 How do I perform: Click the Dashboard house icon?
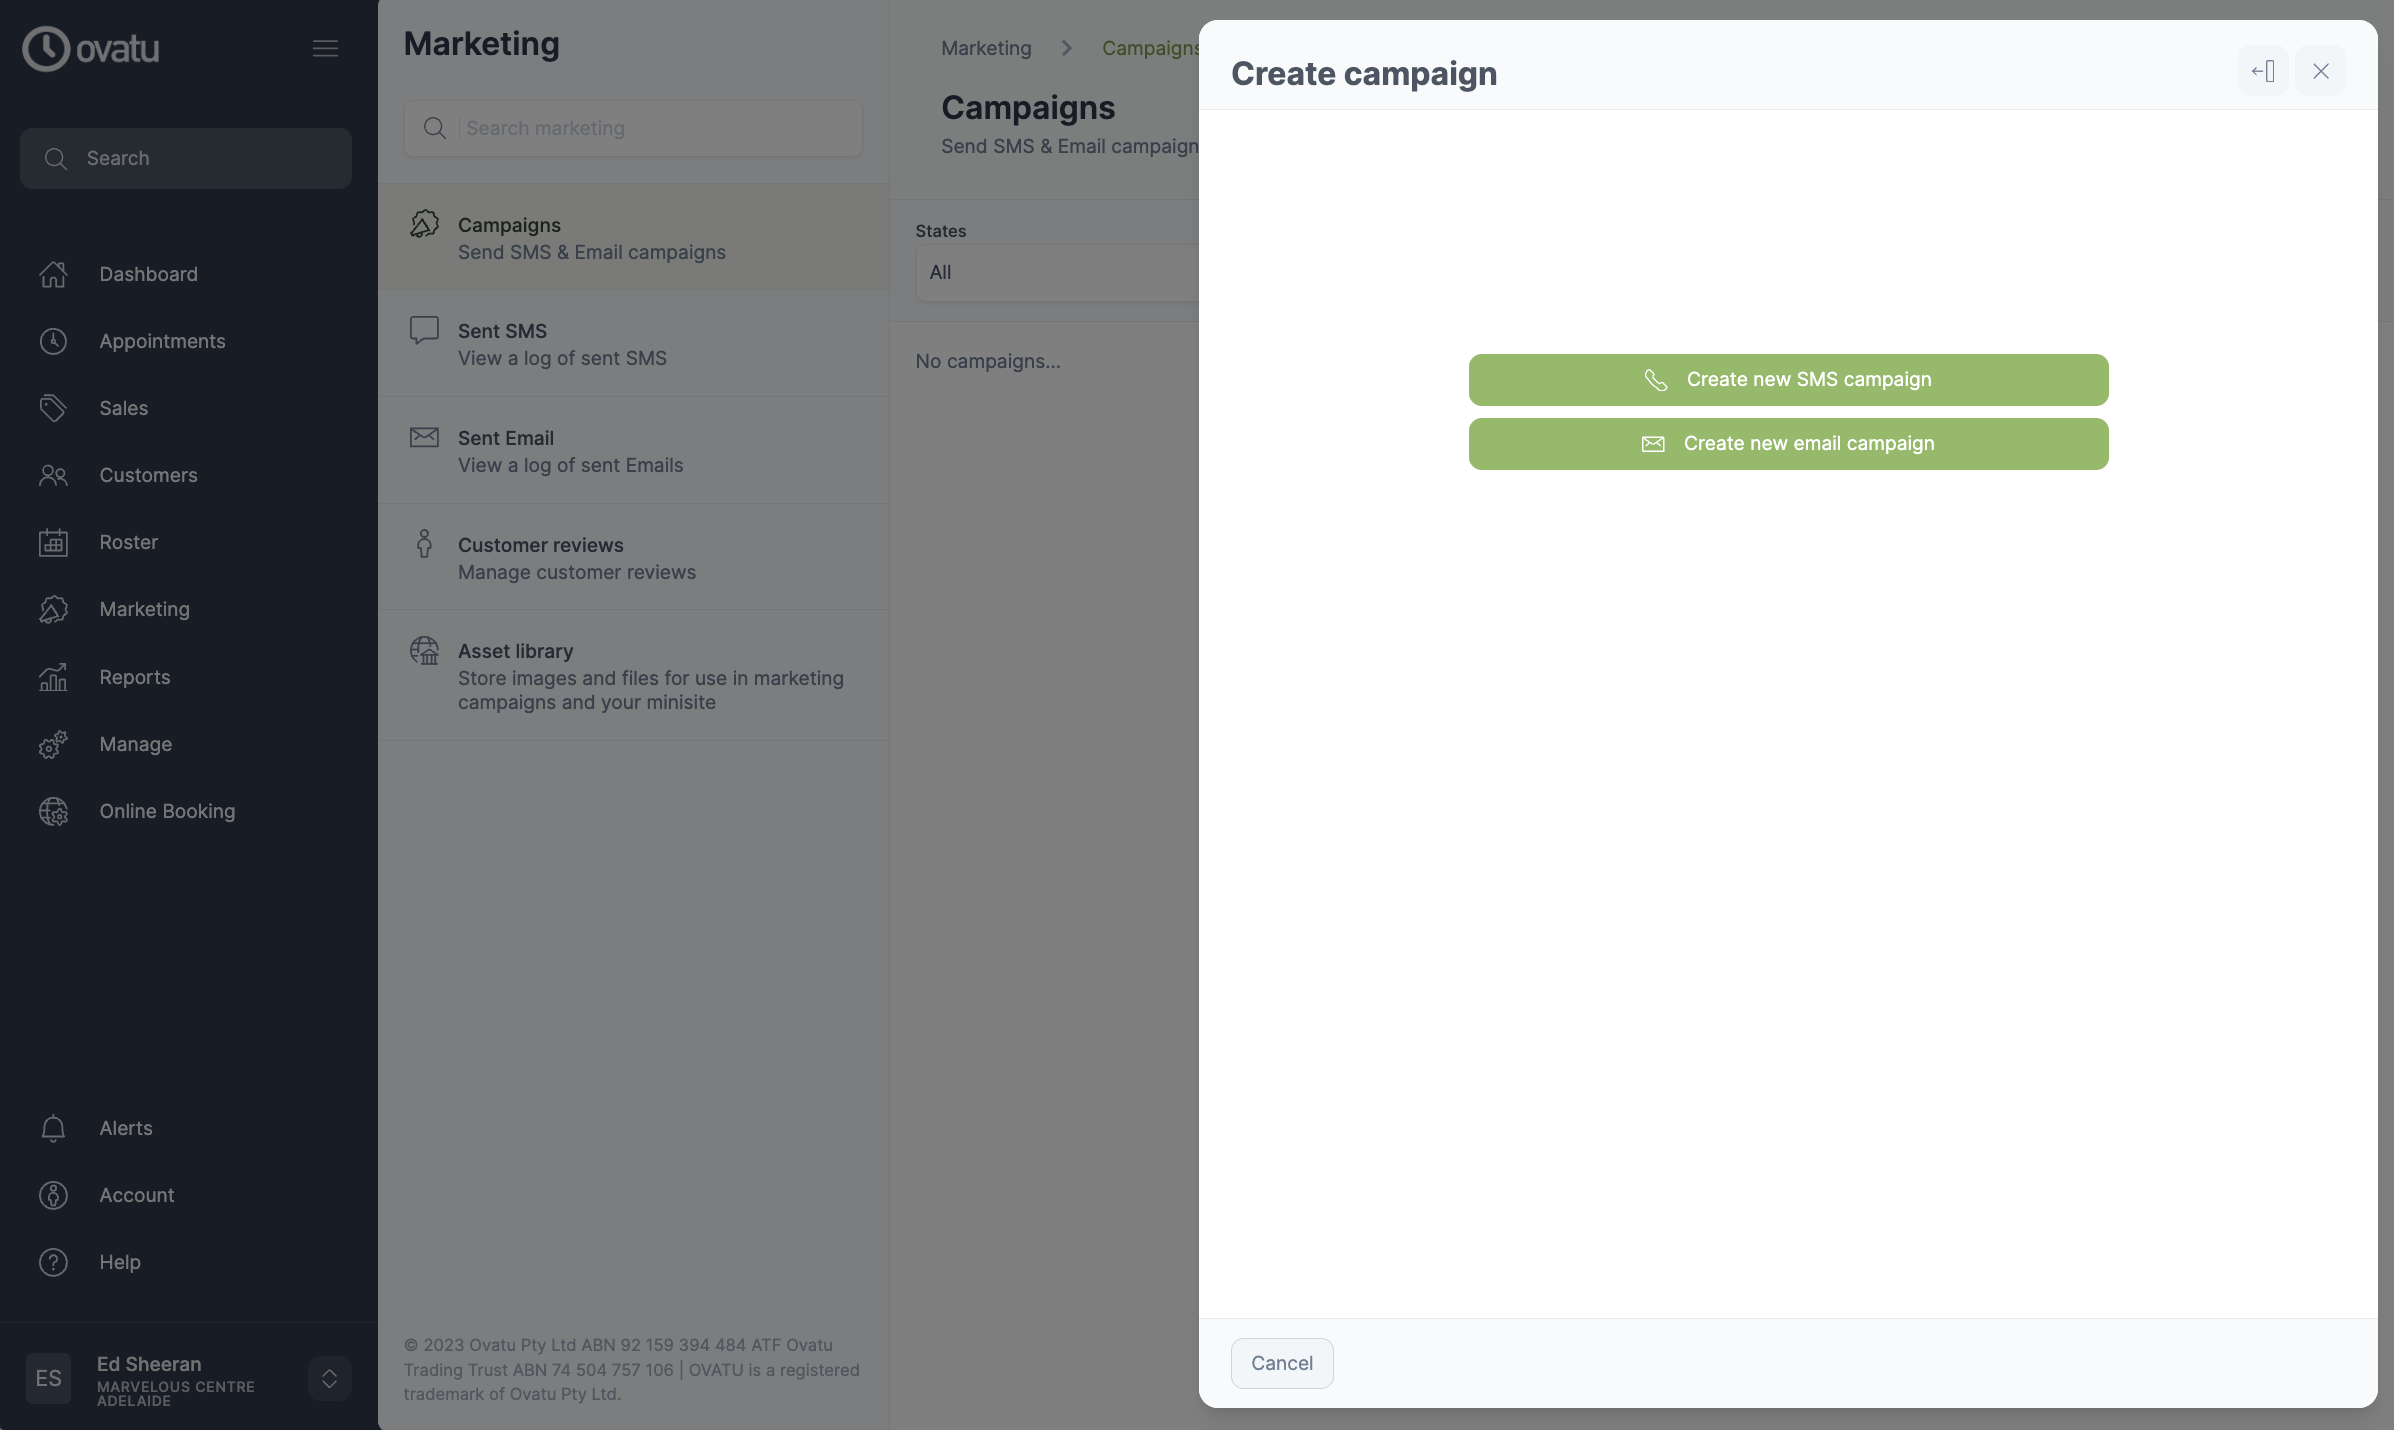click(53, 274)
